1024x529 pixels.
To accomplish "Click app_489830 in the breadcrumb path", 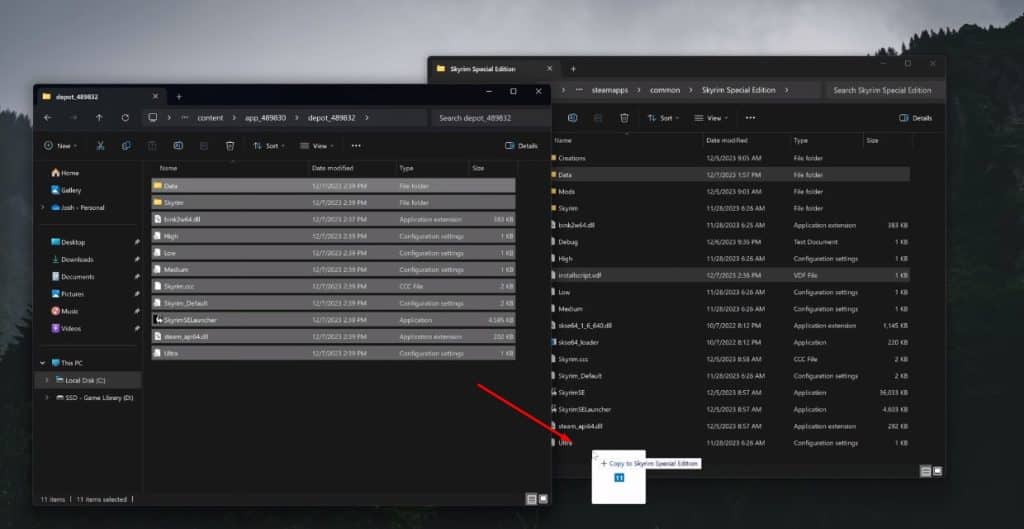I will pyautogui.click(x=265, y=118).
